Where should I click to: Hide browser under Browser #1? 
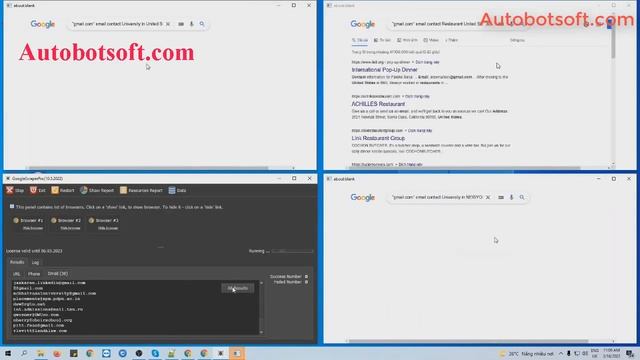33,228
